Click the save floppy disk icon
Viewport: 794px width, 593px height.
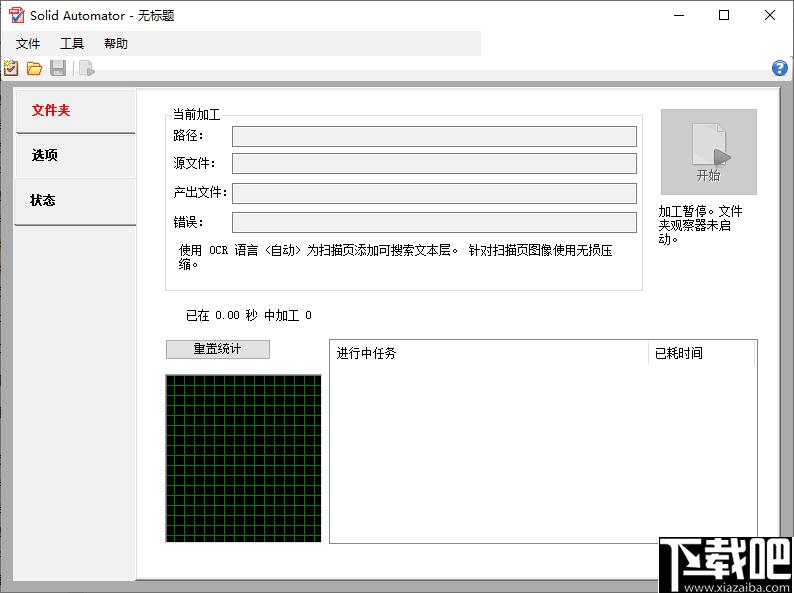[58, 68]
